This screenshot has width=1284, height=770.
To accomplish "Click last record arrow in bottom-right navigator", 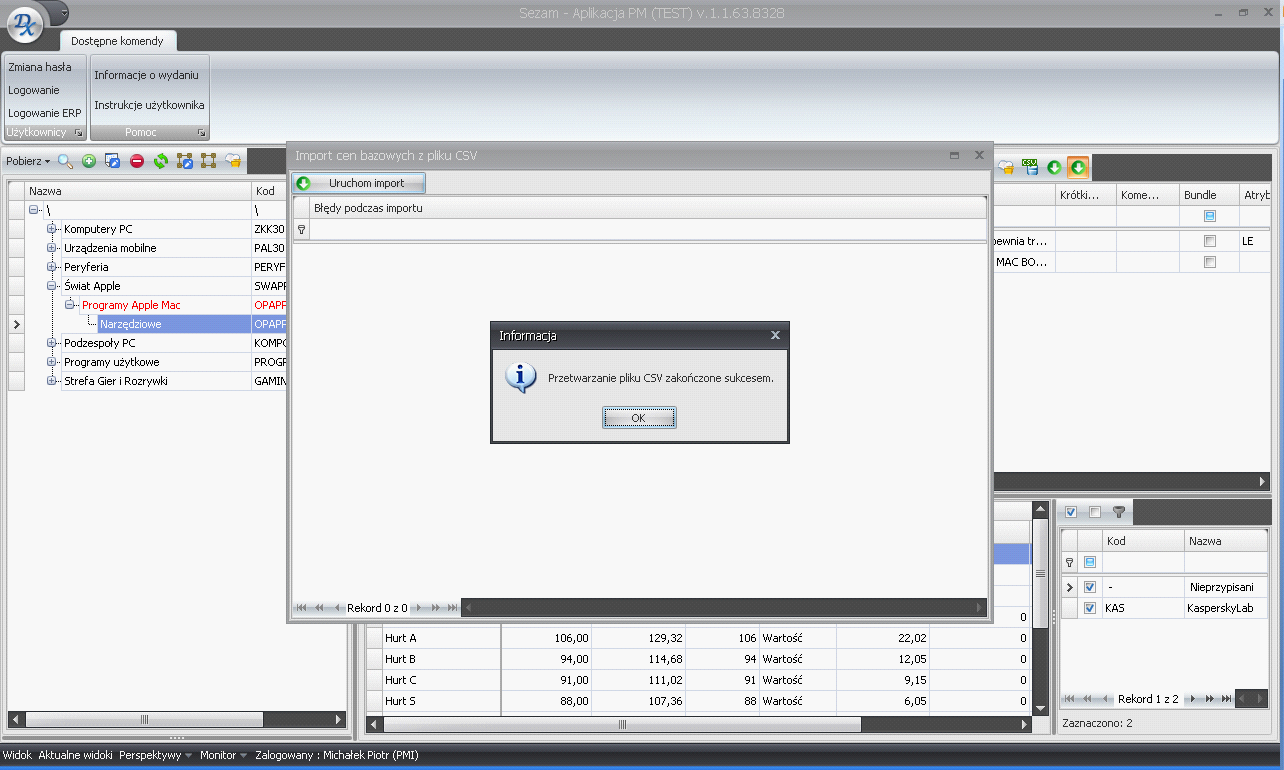I will [1226, 699].
